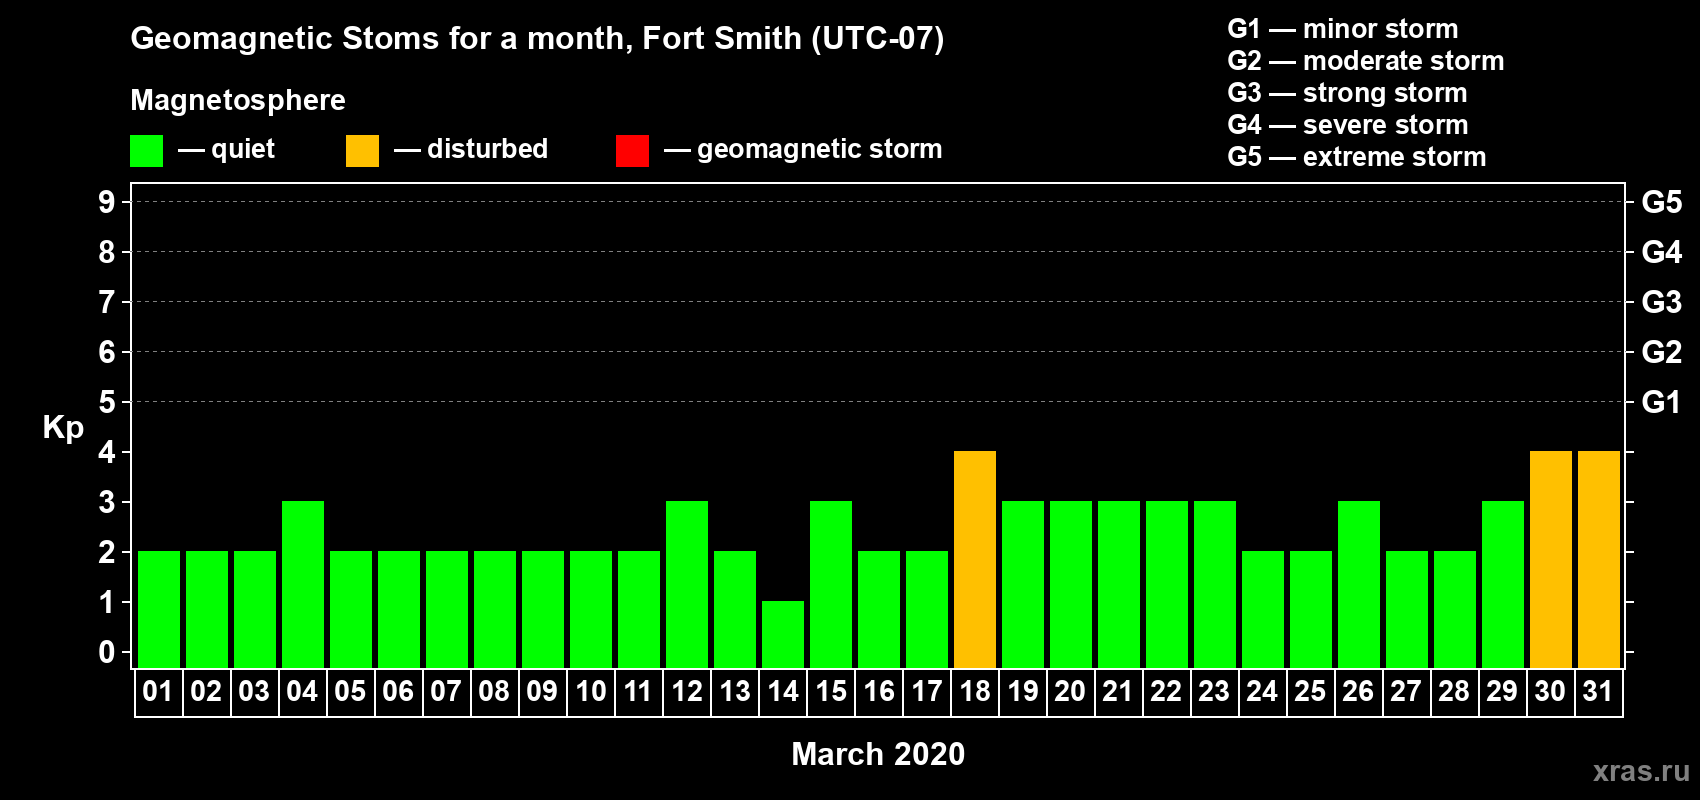1700x800 pixels.
Task: Click date label 31 on the axis
Action: point(1598,692)
